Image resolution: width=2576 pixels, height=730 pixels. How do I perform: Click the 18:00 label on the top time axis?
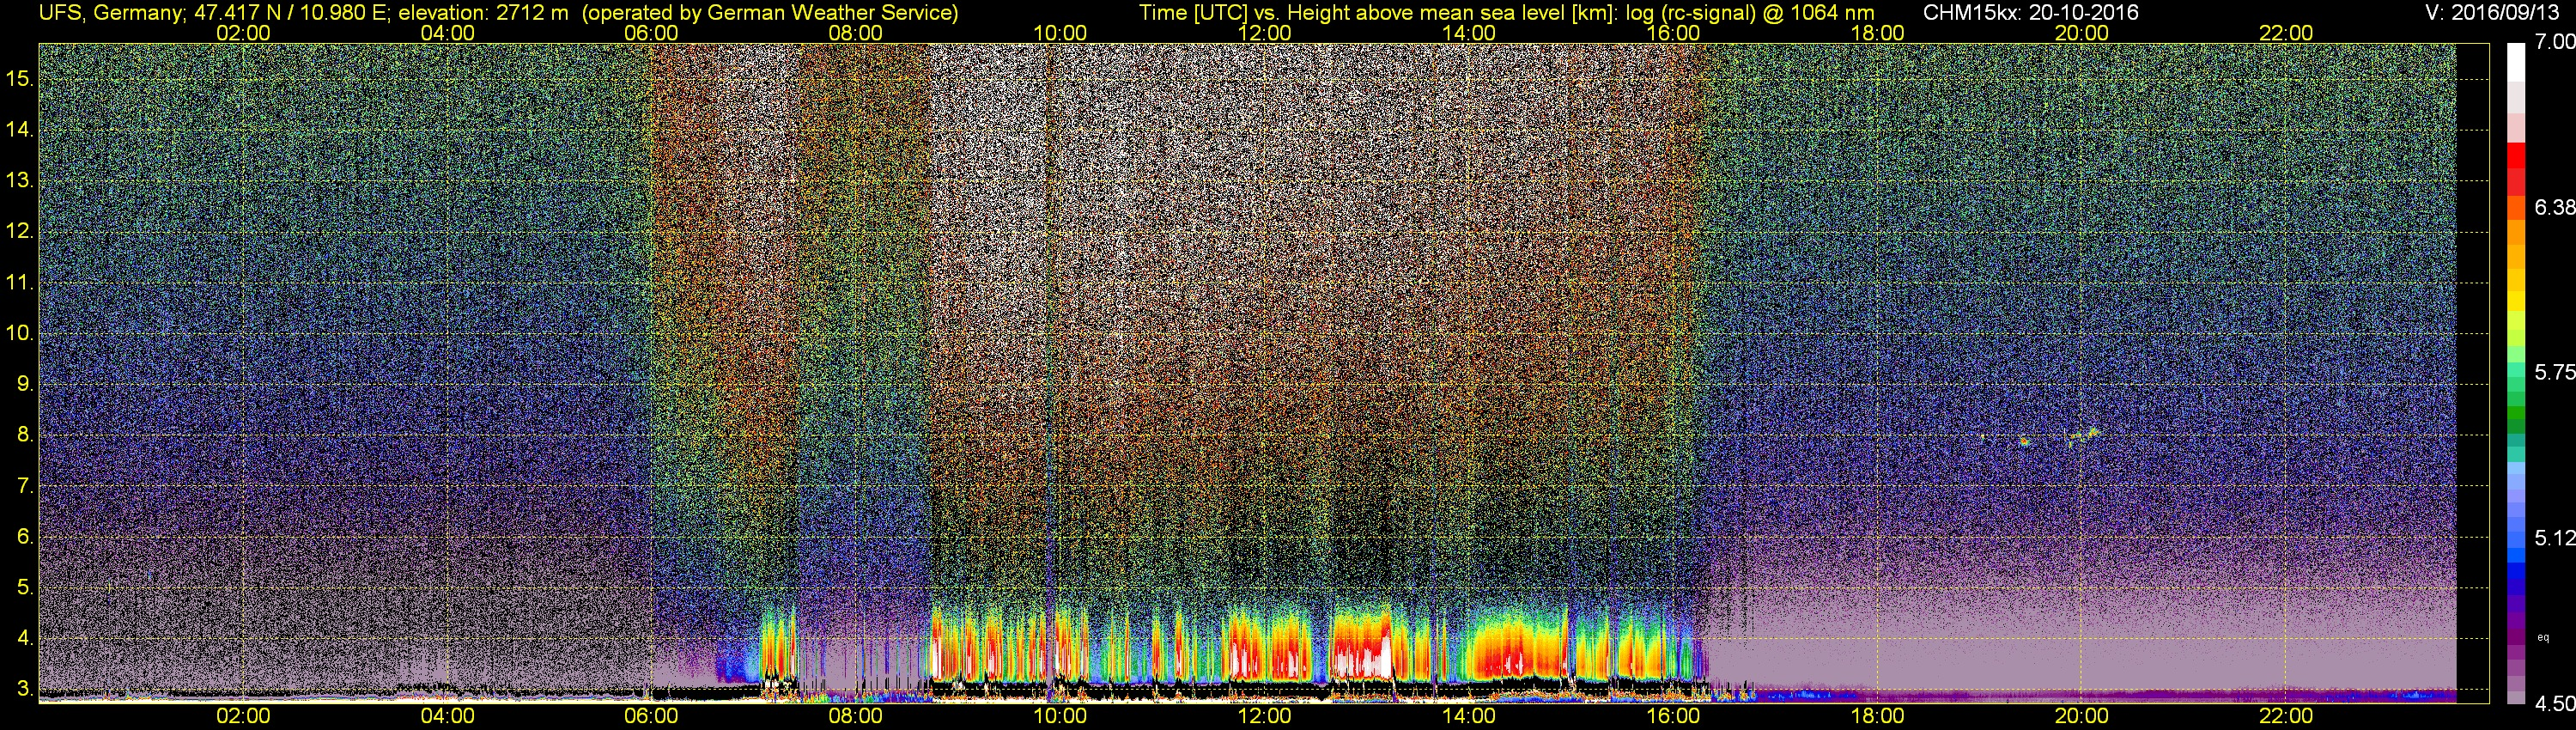coord(1878,33)
